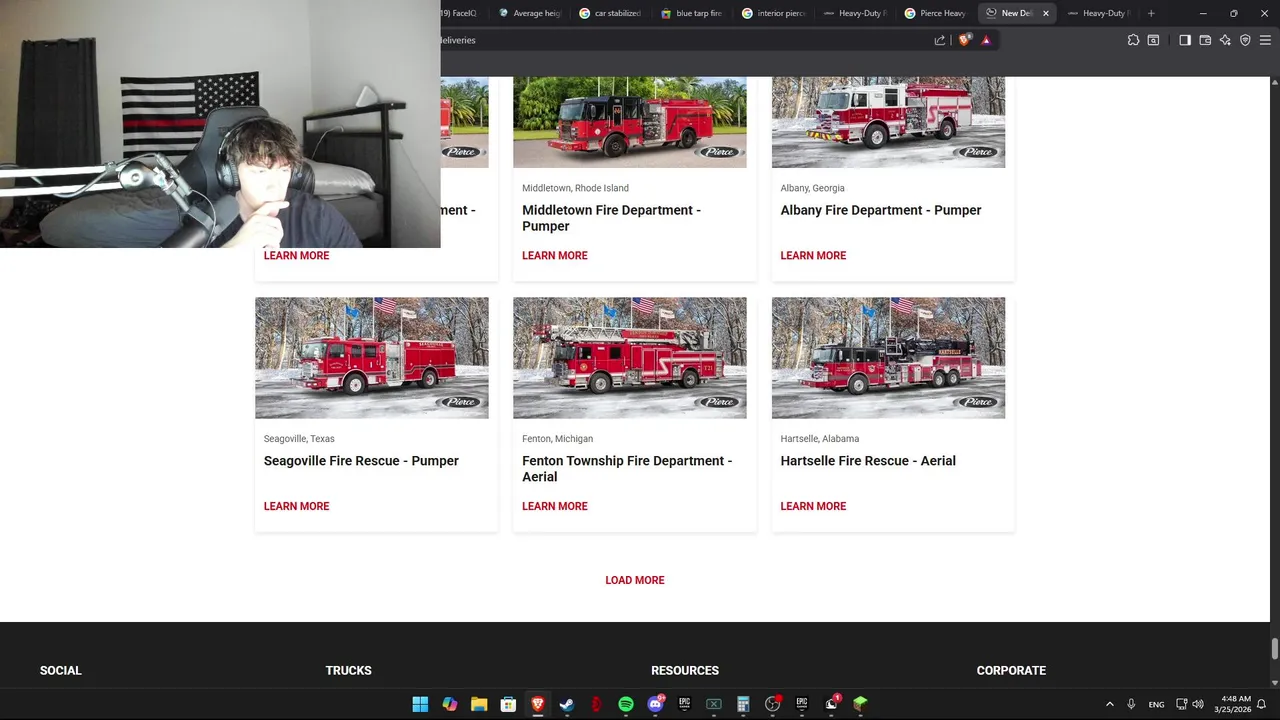Click the Hartselle aerial truck photo
Screen dimensions: 1280x720
(888, 358)
